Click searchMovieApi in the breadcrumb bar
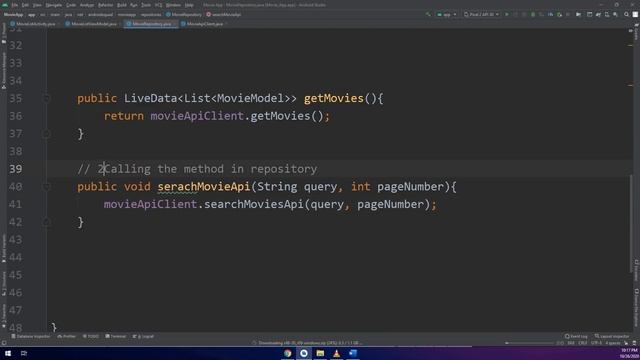640x360 pixels. point(224,14)
